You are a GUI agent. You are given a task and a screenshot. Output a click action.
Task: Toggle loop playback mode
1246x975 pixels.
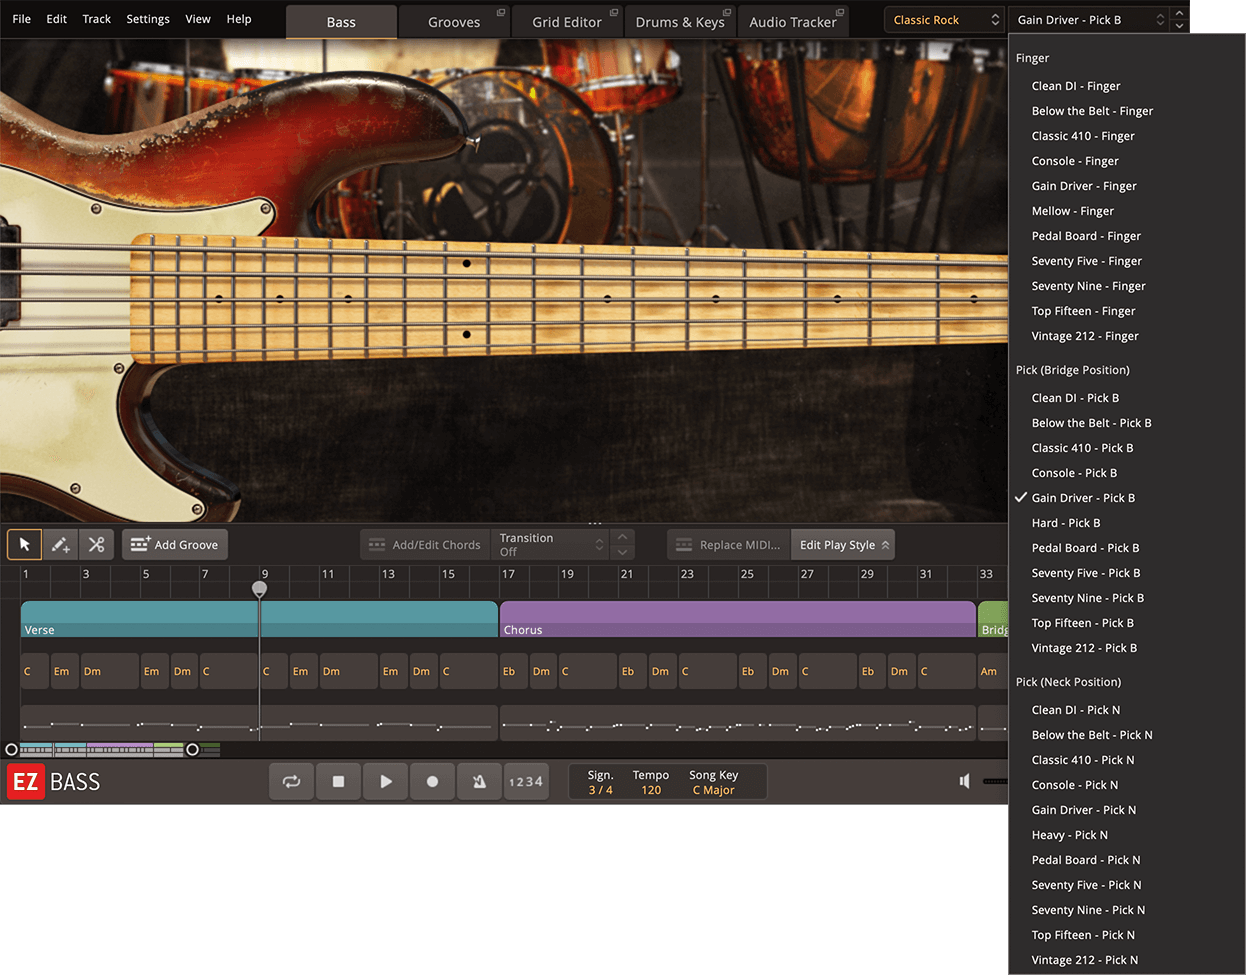[291, 781]
